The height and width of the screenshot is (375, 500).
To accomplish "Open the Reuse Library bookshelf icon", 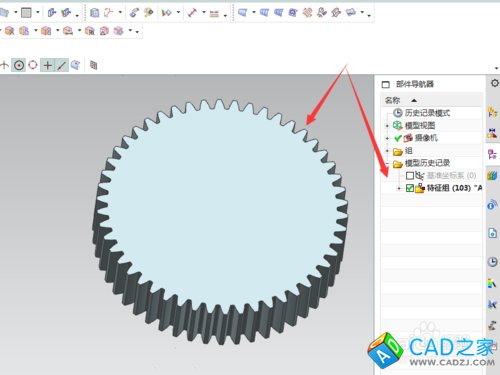I will point(492,175).
